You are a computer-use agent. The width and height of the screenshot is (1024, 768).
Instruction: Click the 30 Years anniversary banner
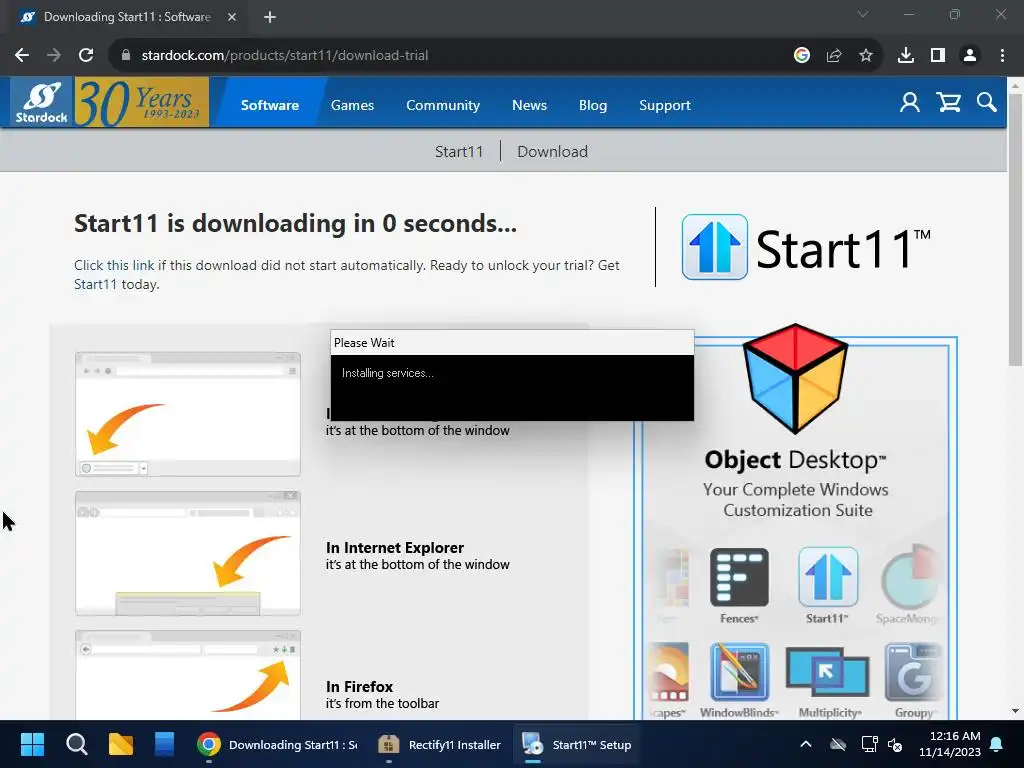pyautogui.click(x=142, y=102)
